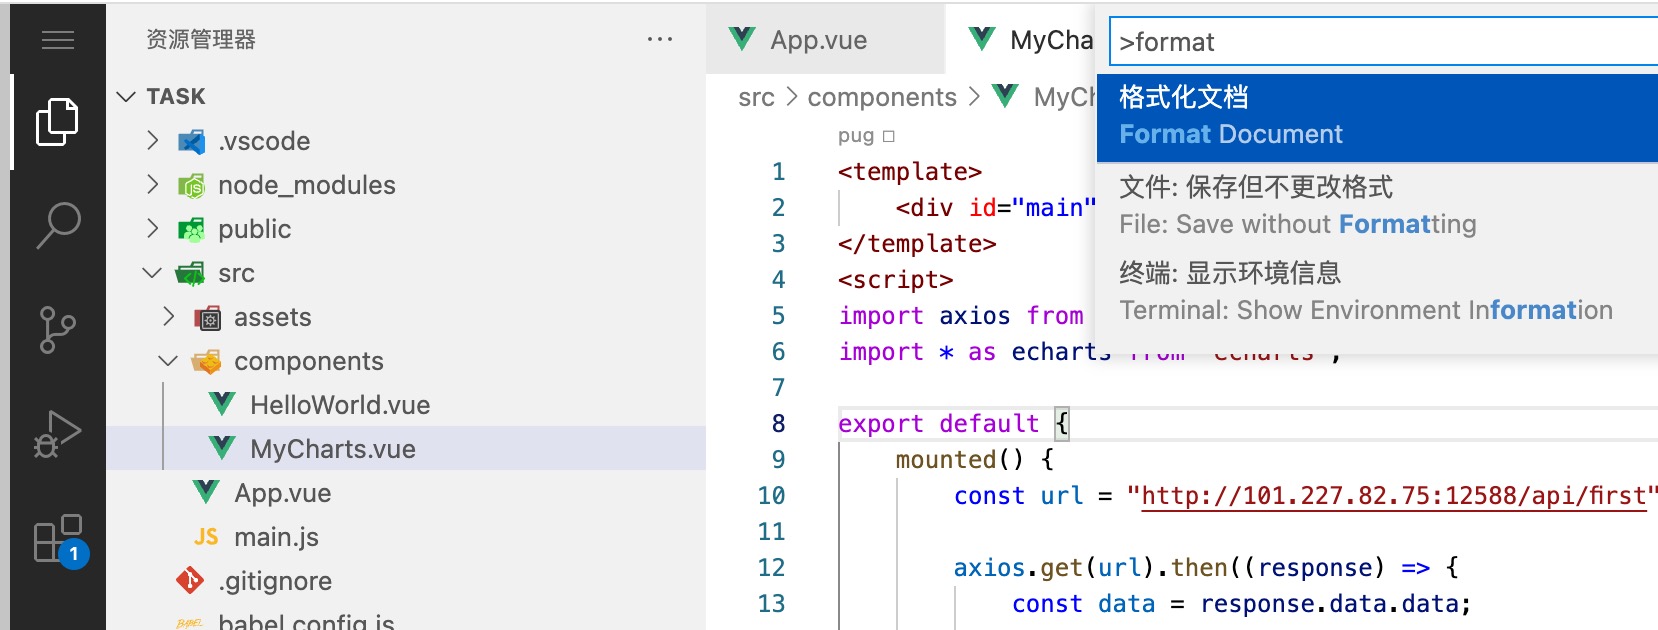Expand the assets folder
The image size is (1658, 630).
click(169, 317)
